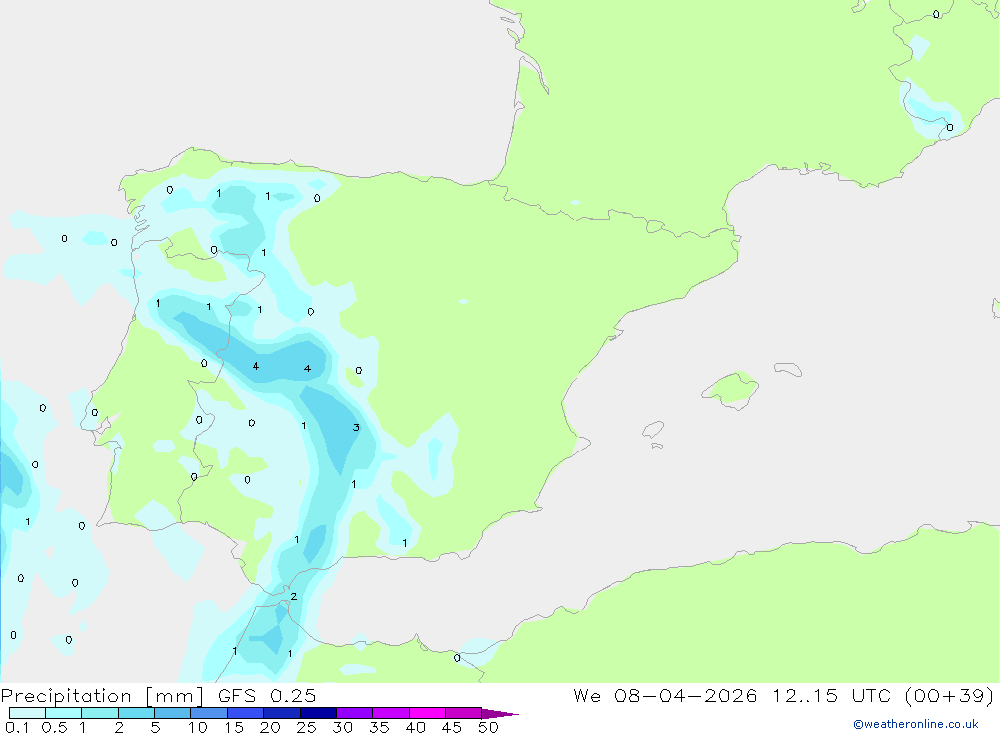Click the legend label "50"
This screenshot has width=1000, height=733.
(x=488, y=727)
